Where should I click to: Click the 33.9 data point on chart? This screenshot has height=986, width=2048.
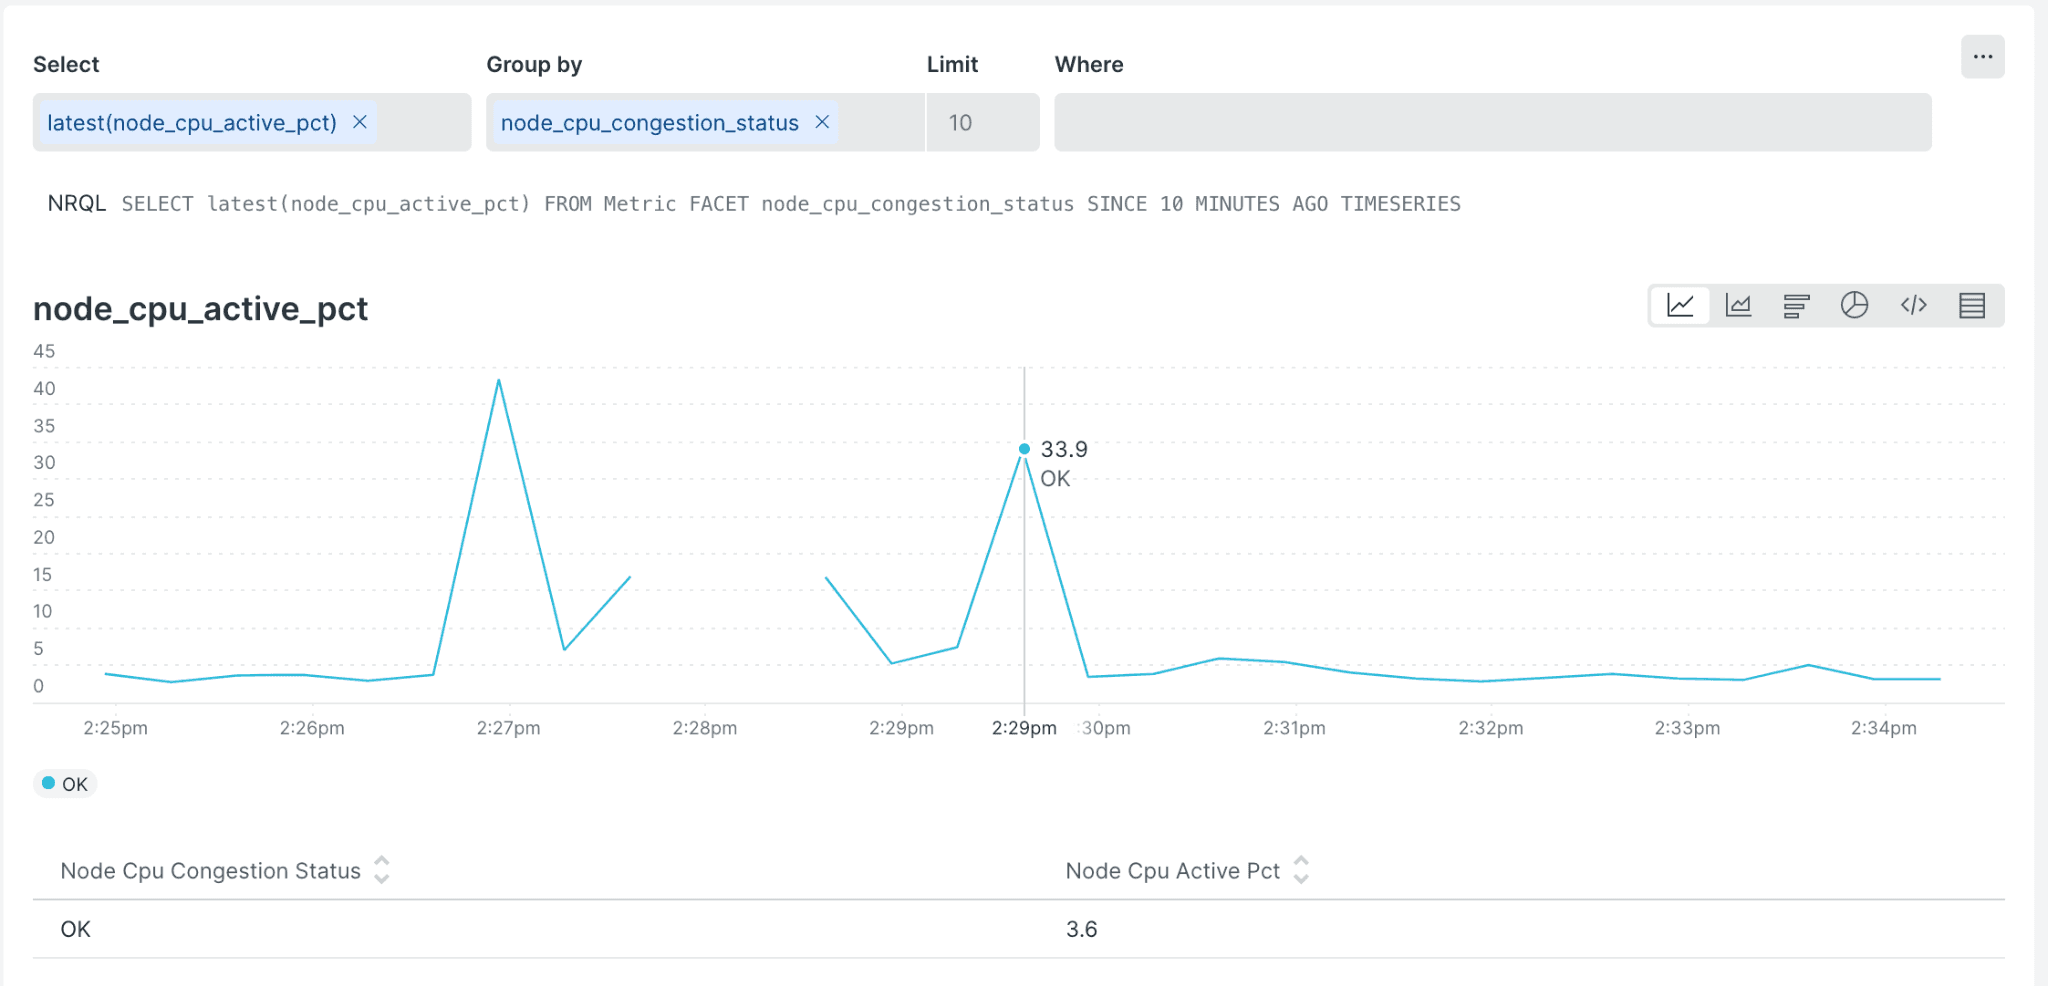point(1024,449)
